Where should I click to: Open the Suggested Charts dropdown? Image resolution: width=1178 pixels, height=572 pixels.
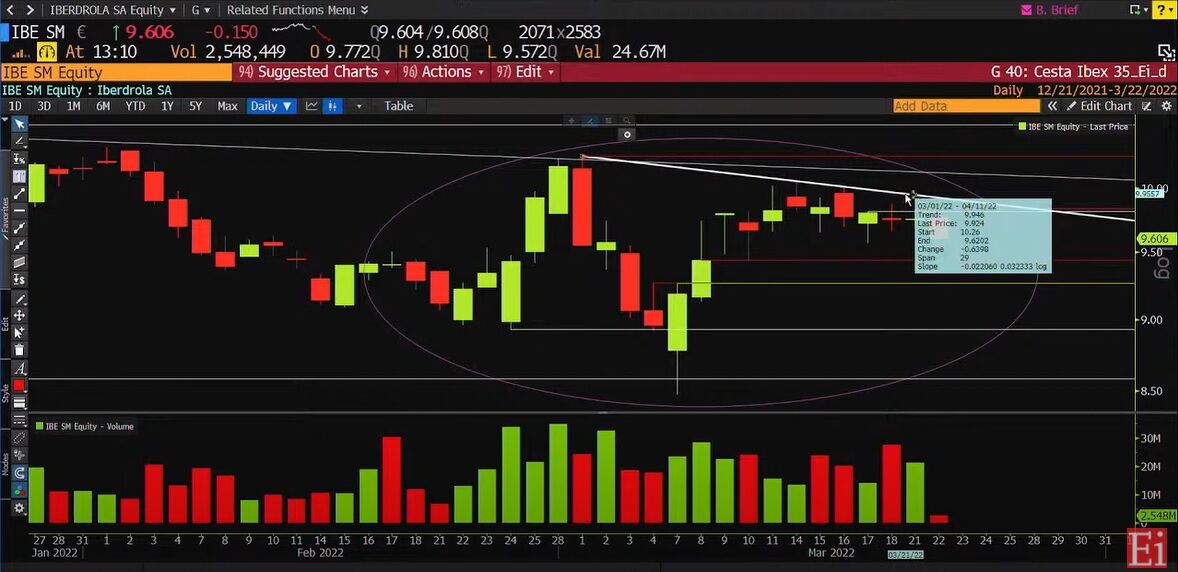click(x=316, y=72)
